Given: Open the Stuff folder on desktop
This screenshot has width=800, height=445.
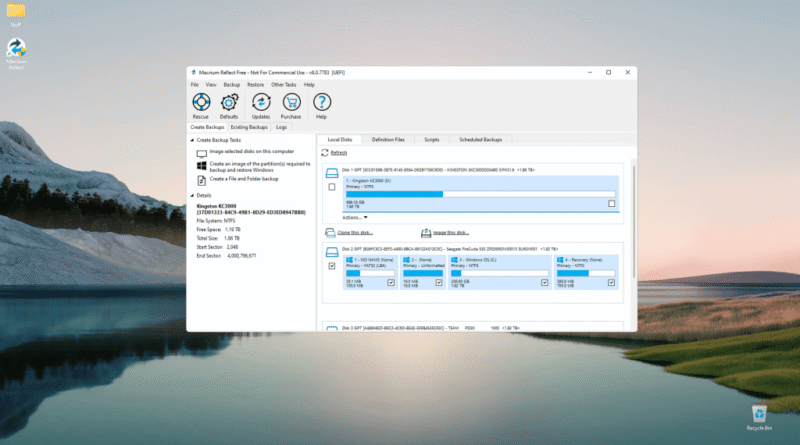Looking at the screenshot, I should 16,15.
